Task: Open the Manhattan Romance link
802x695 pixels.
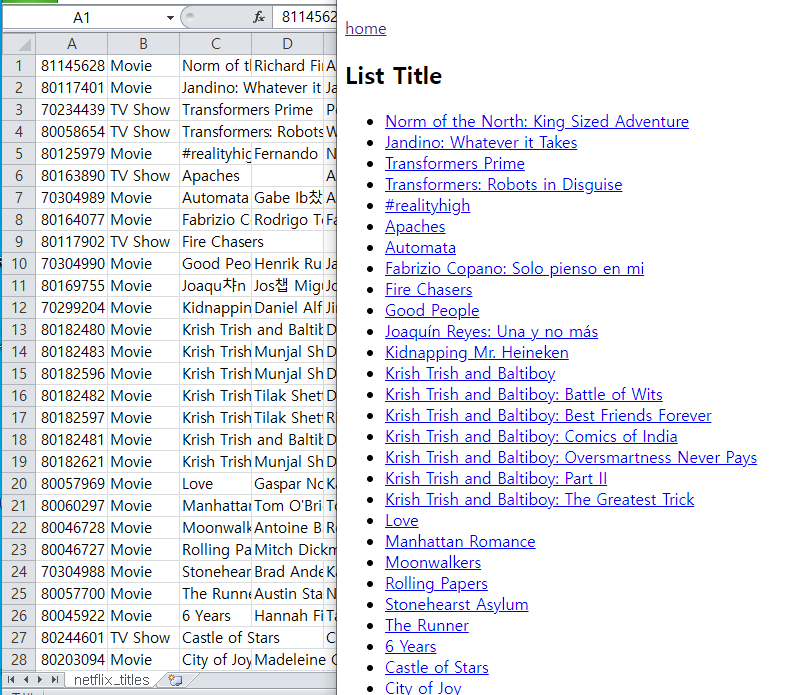Action: click(x=460, y=541)
